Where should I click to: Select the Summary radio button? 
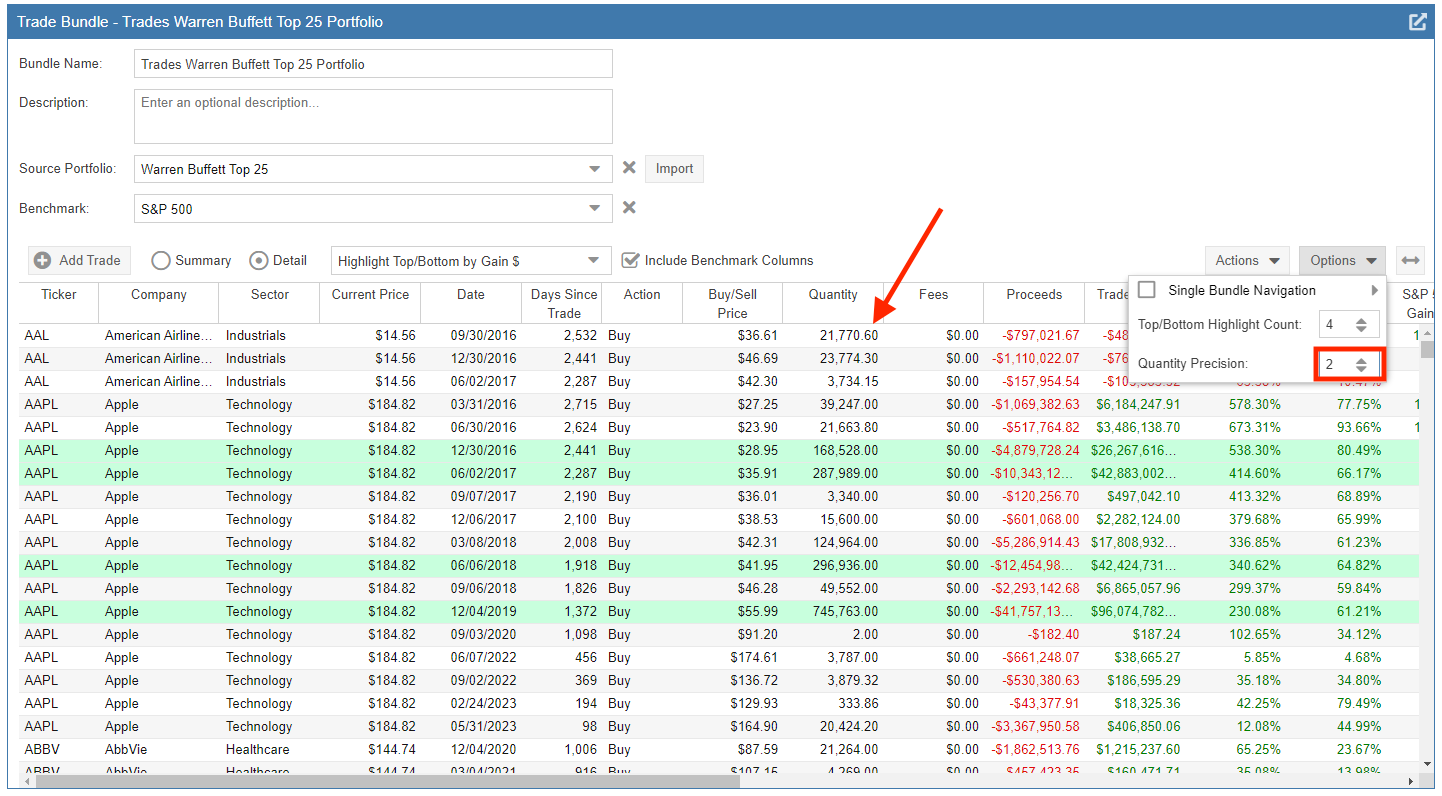point(161,260)
